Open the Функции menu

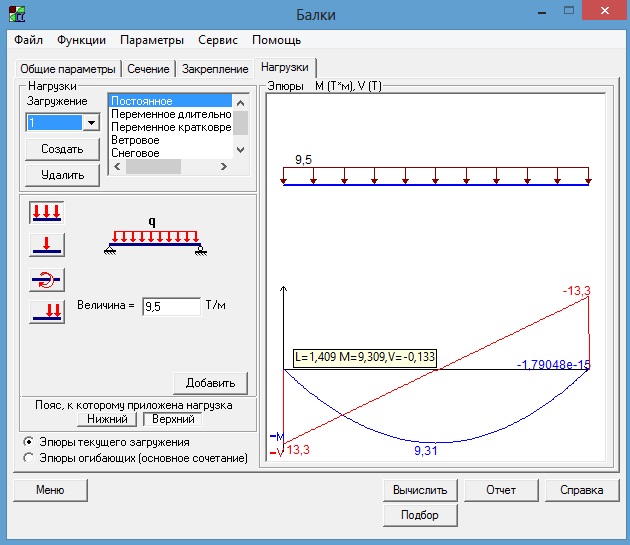81,40
